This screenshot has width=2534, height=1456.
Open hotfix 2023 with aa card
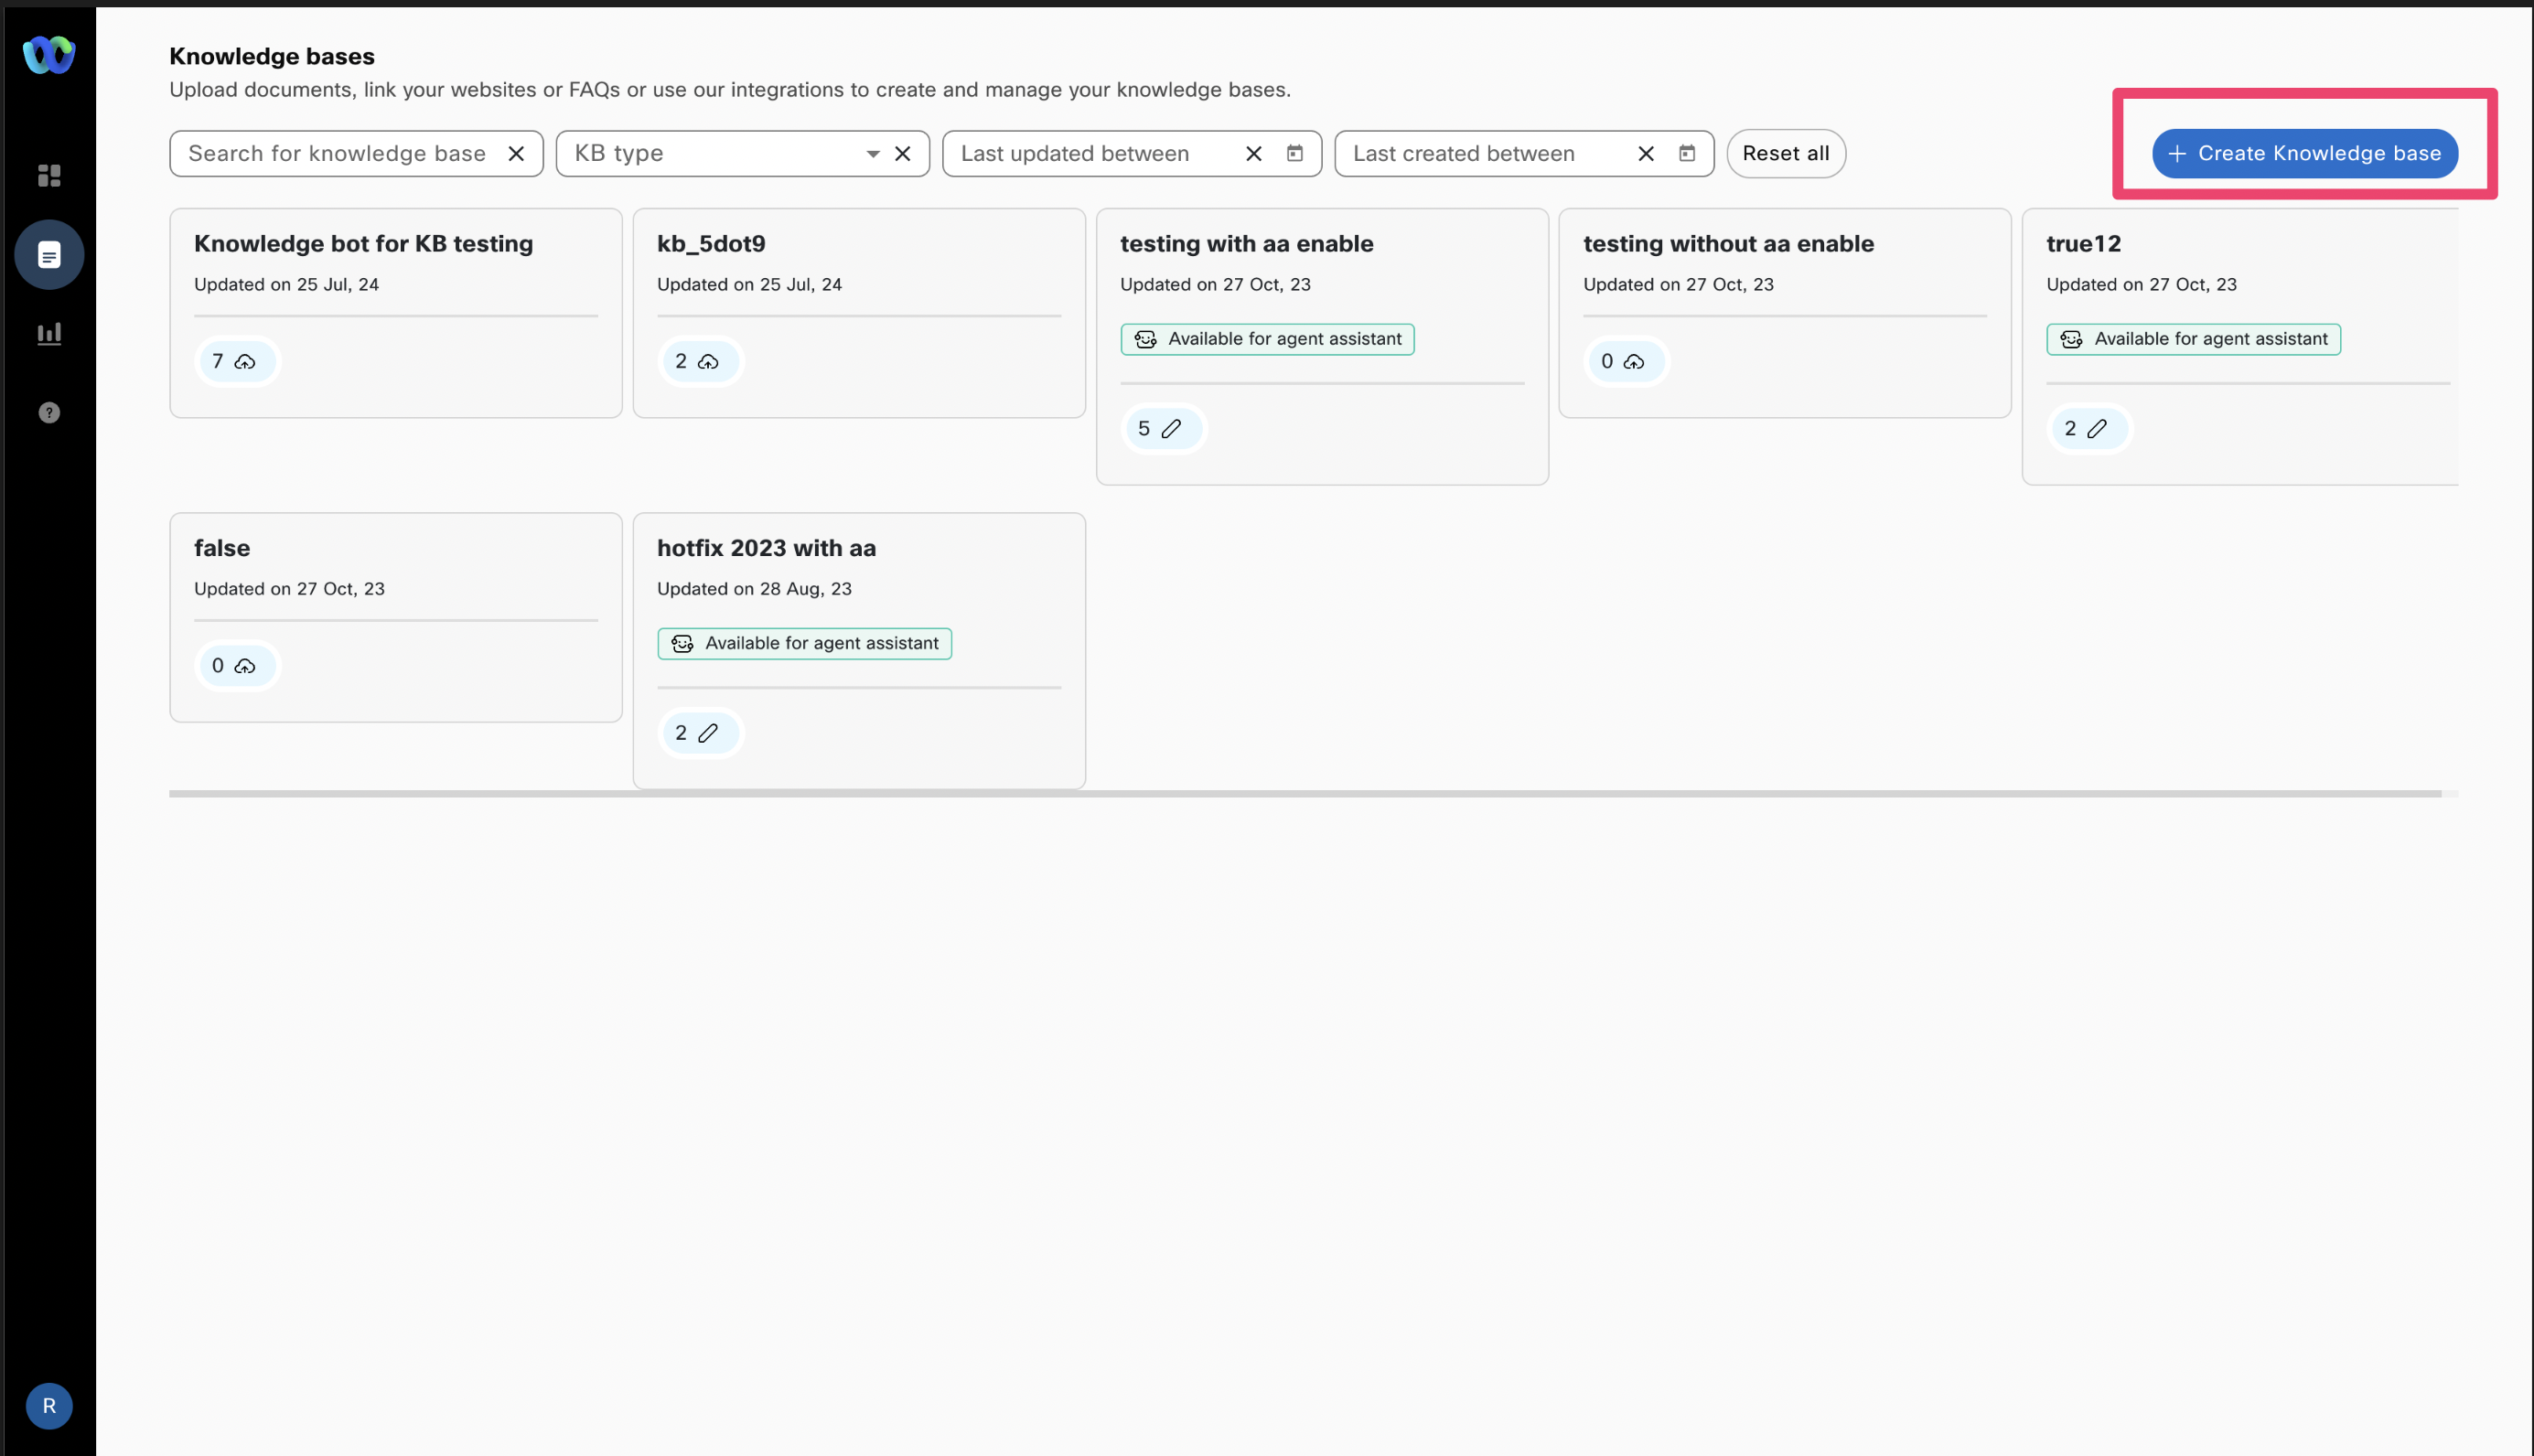858,651
